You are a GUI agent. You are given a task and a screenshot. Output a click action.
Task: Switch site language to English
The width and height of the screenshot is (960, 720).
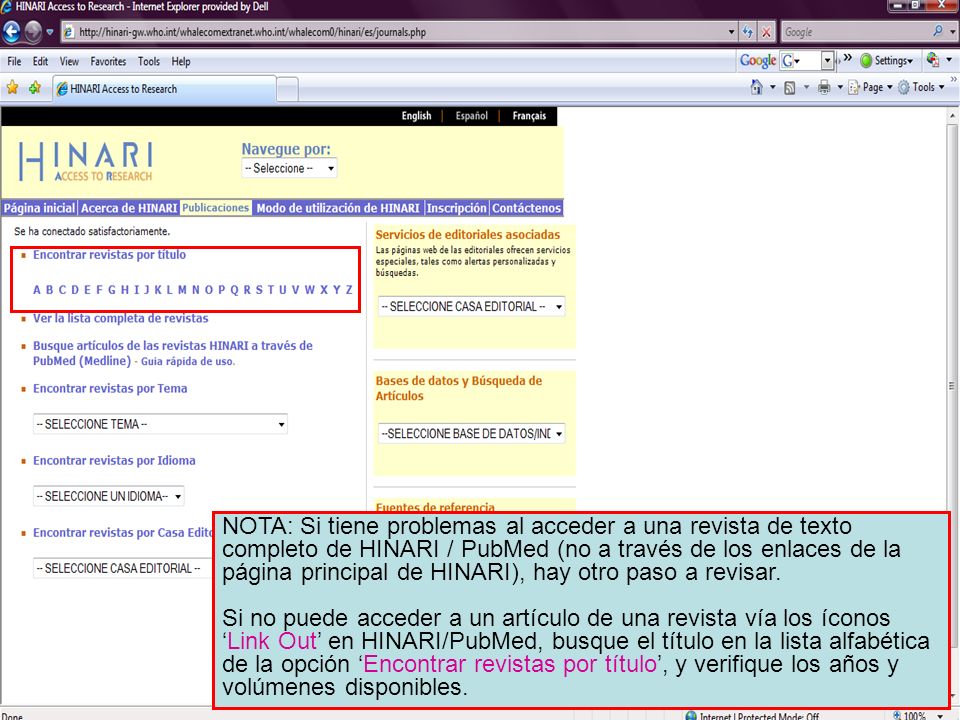(x=416, y=116)
